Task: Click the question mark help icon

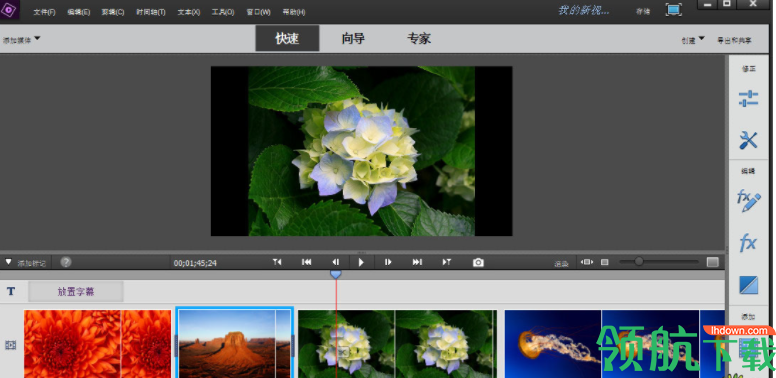Action: pyautogui.click(x=66, y=262)
